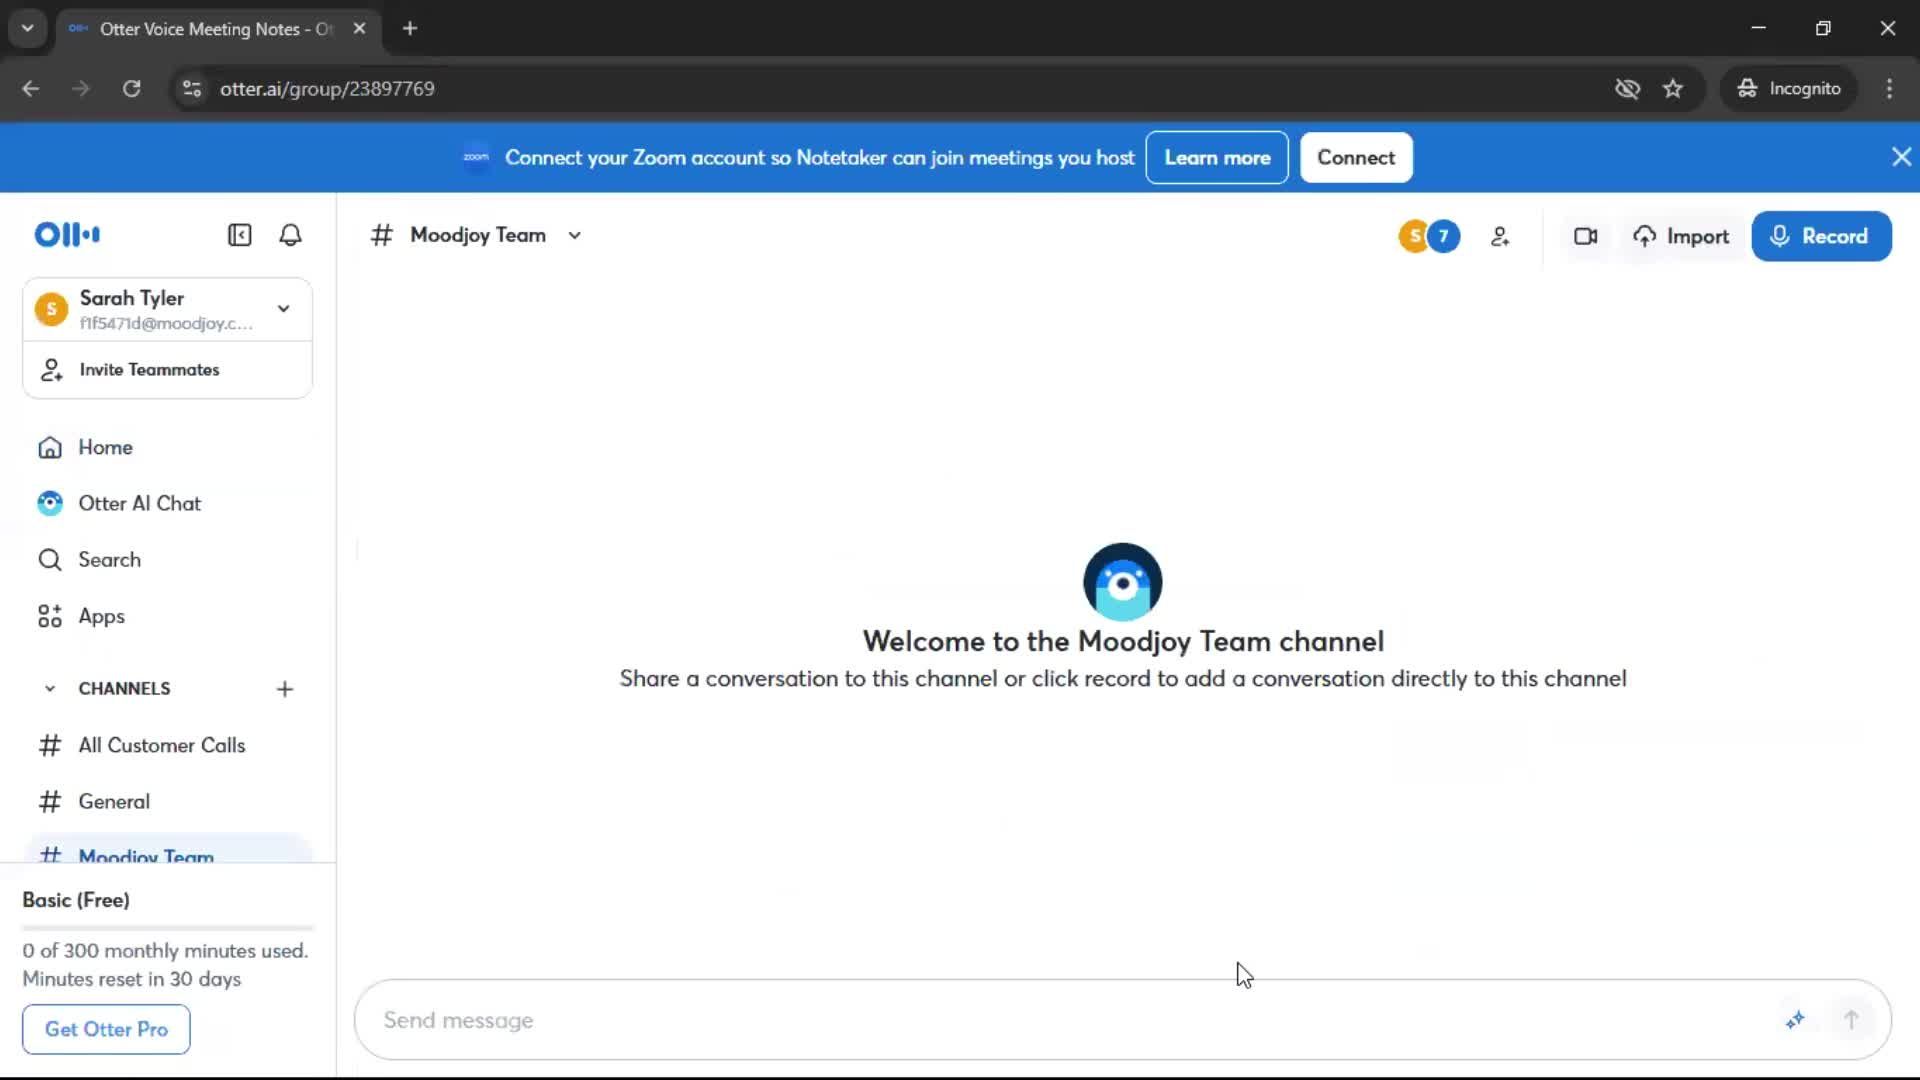Click the Otter logo in the sidebar
The height and width of the screenshot is (1080, 1920).
coord(67,235)
